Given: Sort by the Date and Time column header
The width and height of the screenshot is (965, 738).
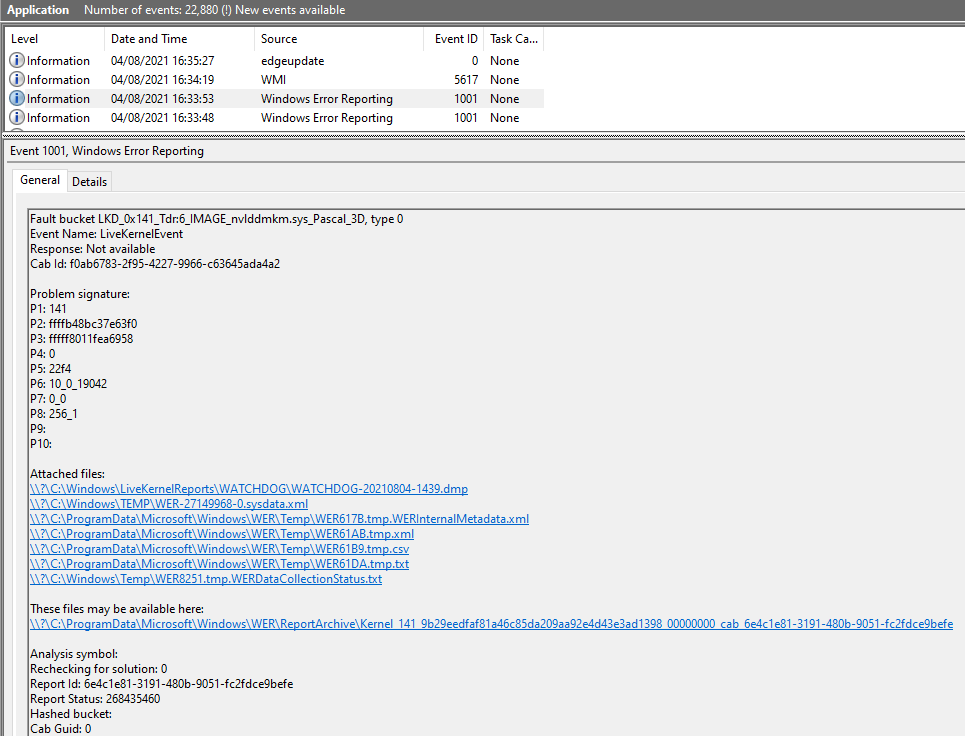Looking at the screenshot, I should pos(179,39).
